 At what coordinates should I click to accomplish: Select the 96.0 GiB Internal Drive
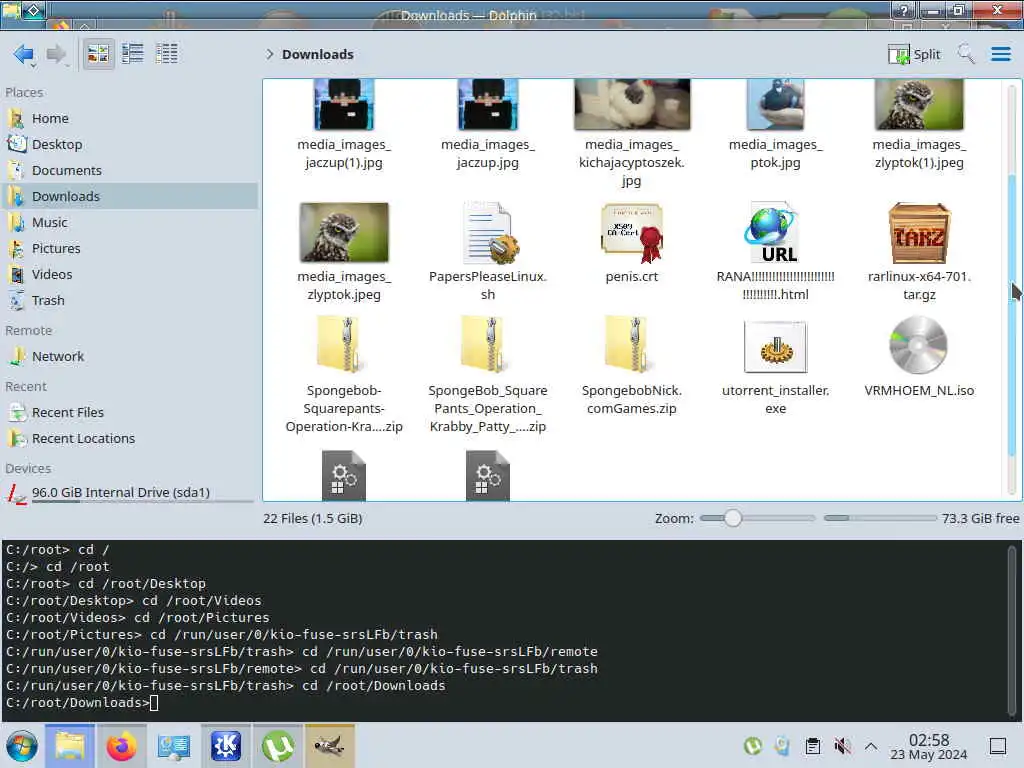[x=129, y=493]
